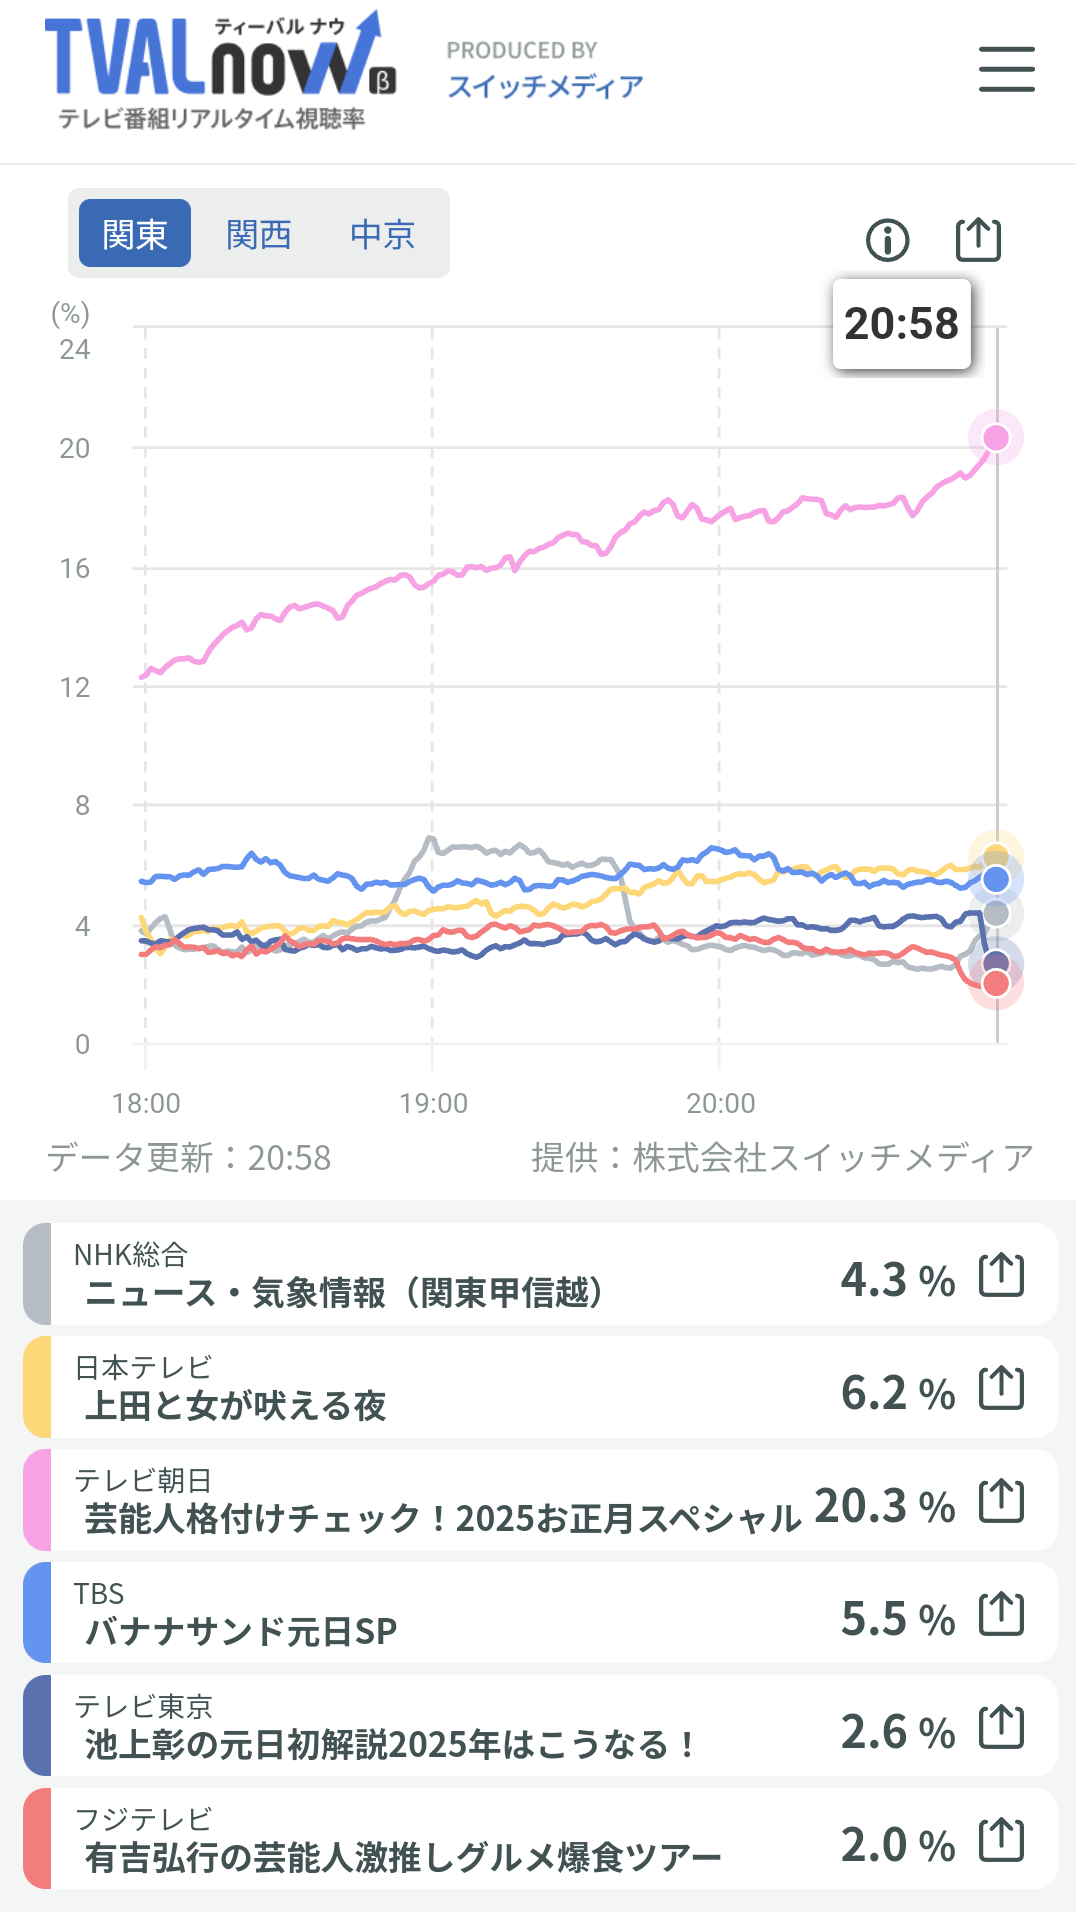Share the テレビ東京 program rating
The image size is (1076, 1917).
(1001, 1727)
